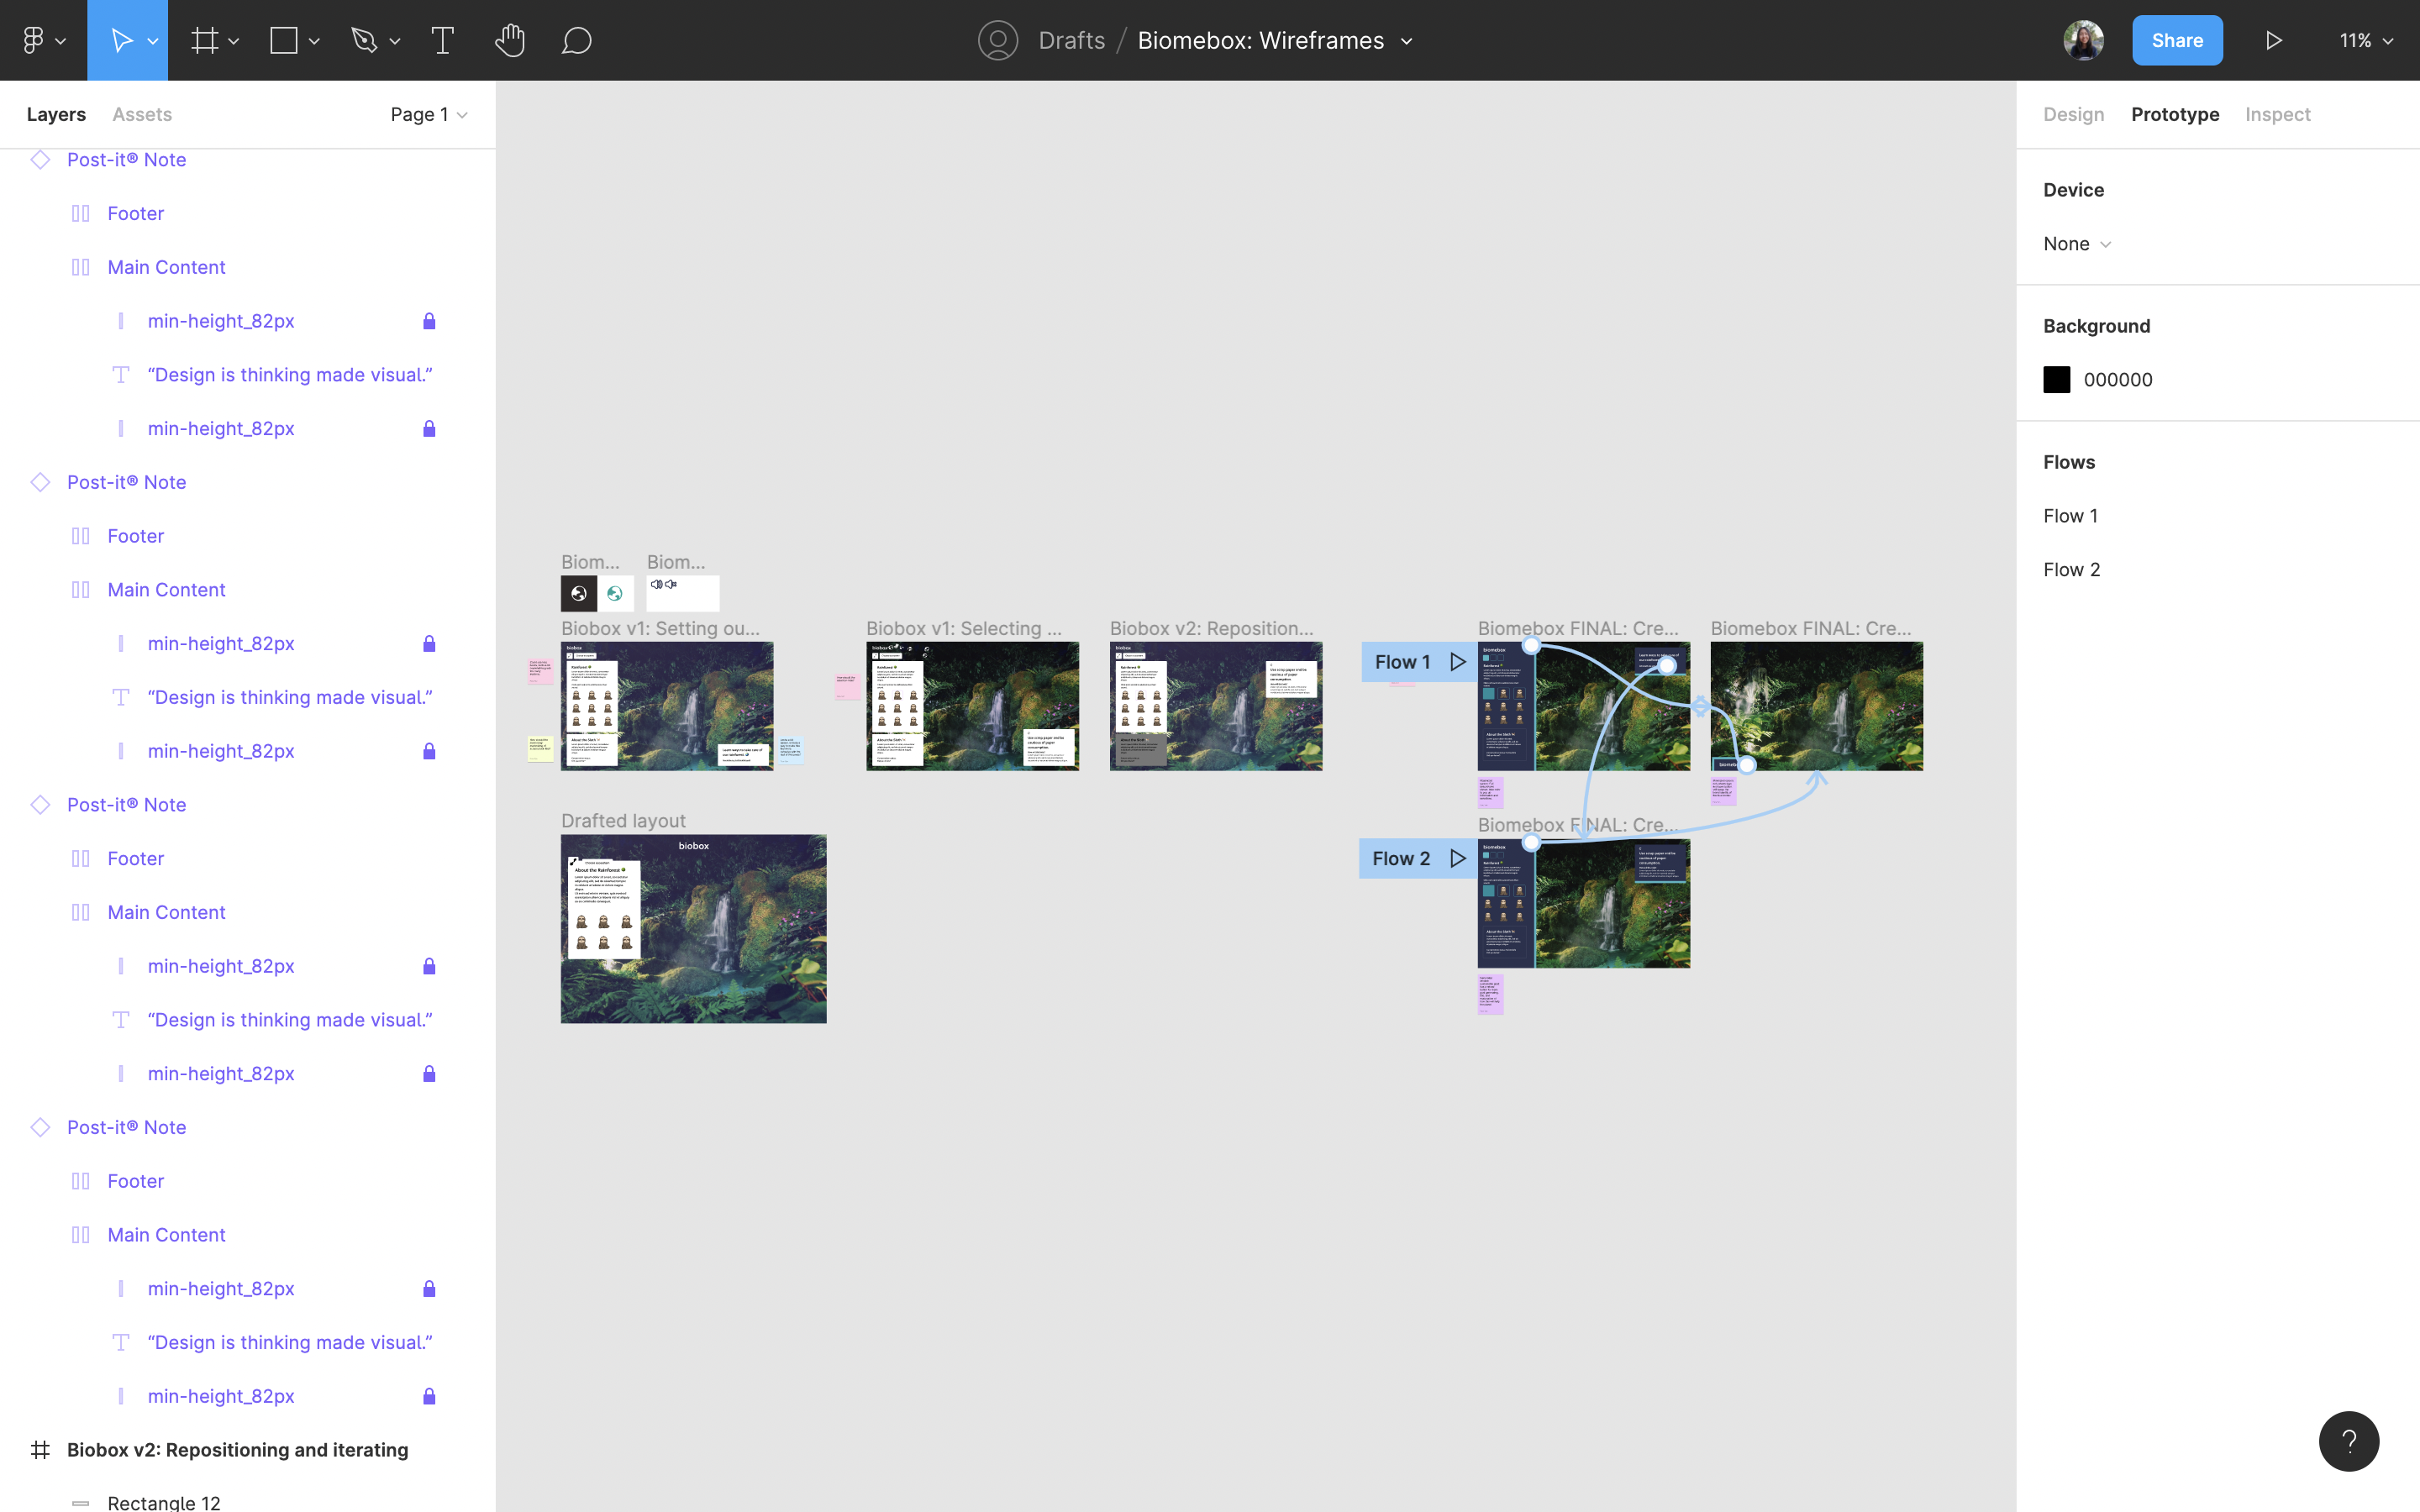Image resolution: width=2420 pixels, height=1512 pixels.
Task: Open the help question mark button
Action: point(2348,1441)
